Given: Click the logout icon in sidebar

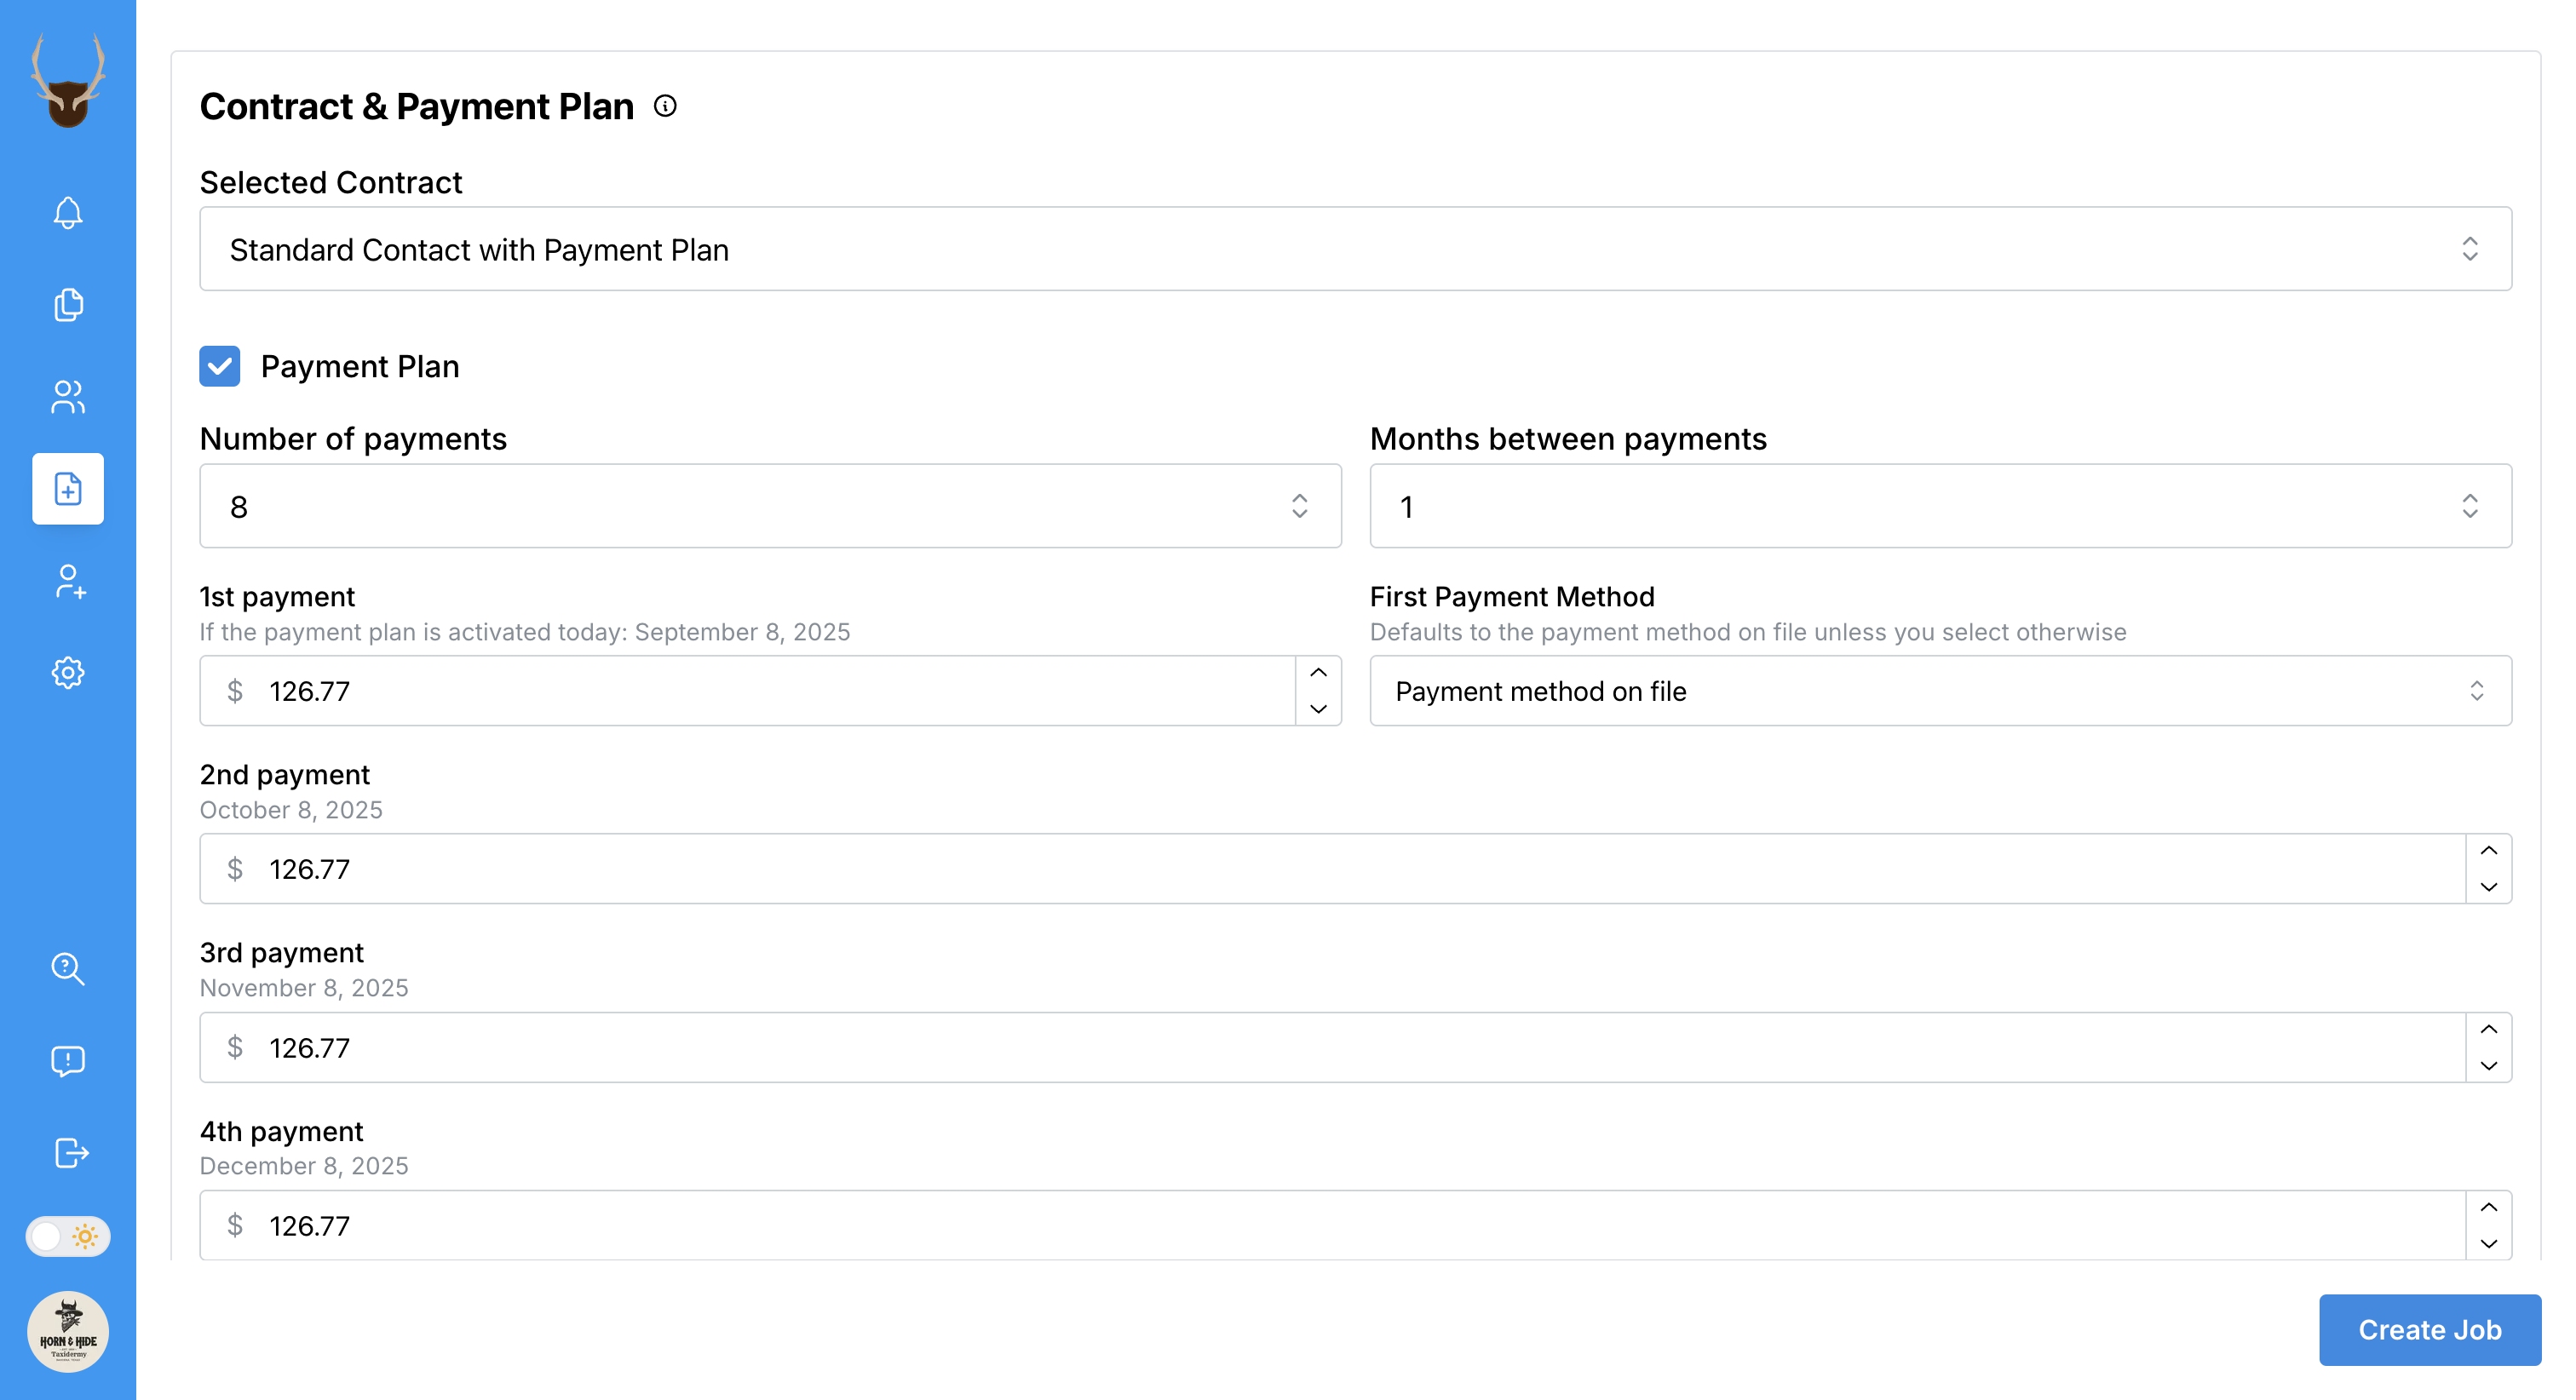Looking at the screenshot, I should click(x=70, y=1152).
